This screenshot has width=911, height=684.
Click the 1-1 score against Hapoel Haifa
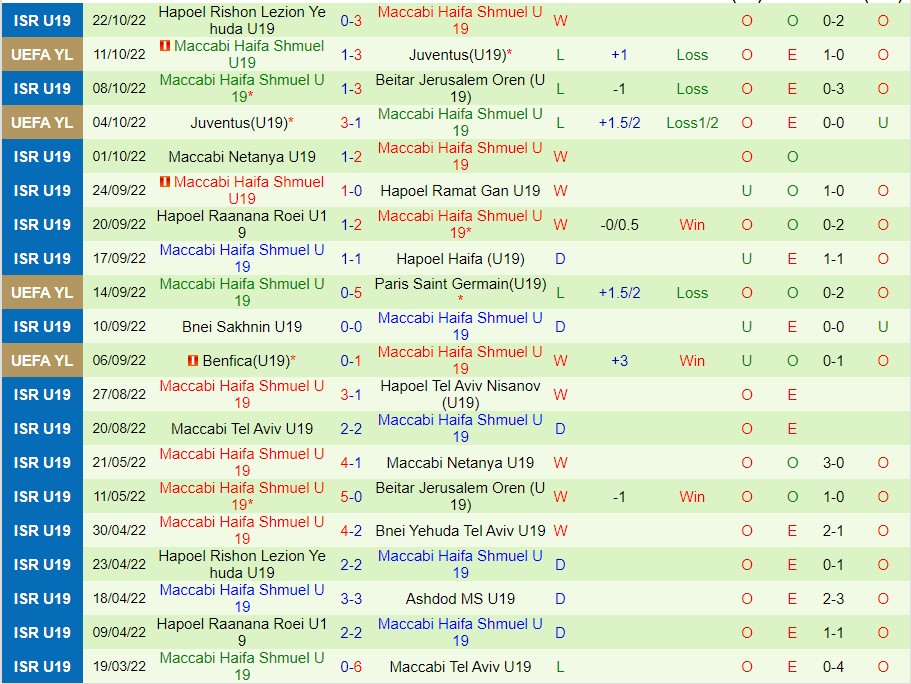351,259
